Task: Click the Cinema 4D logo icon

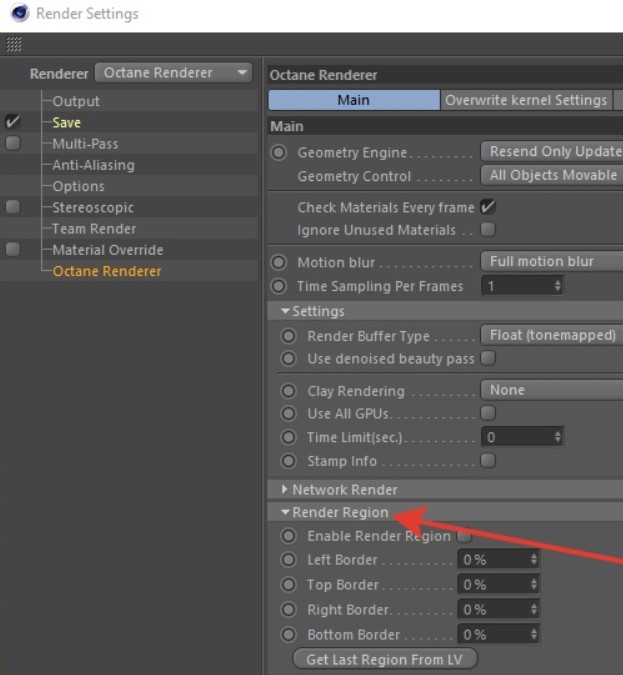Action: [x=19, y=14]
